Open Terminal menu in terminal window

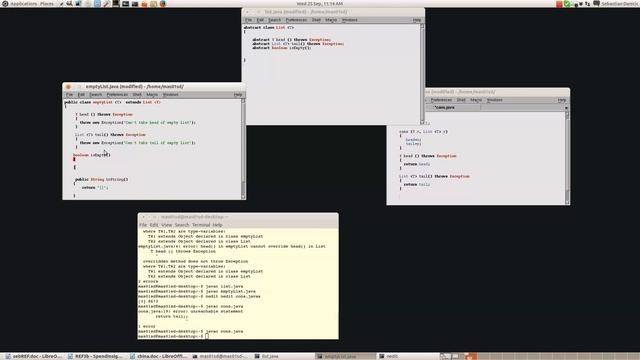pos(201,225)
